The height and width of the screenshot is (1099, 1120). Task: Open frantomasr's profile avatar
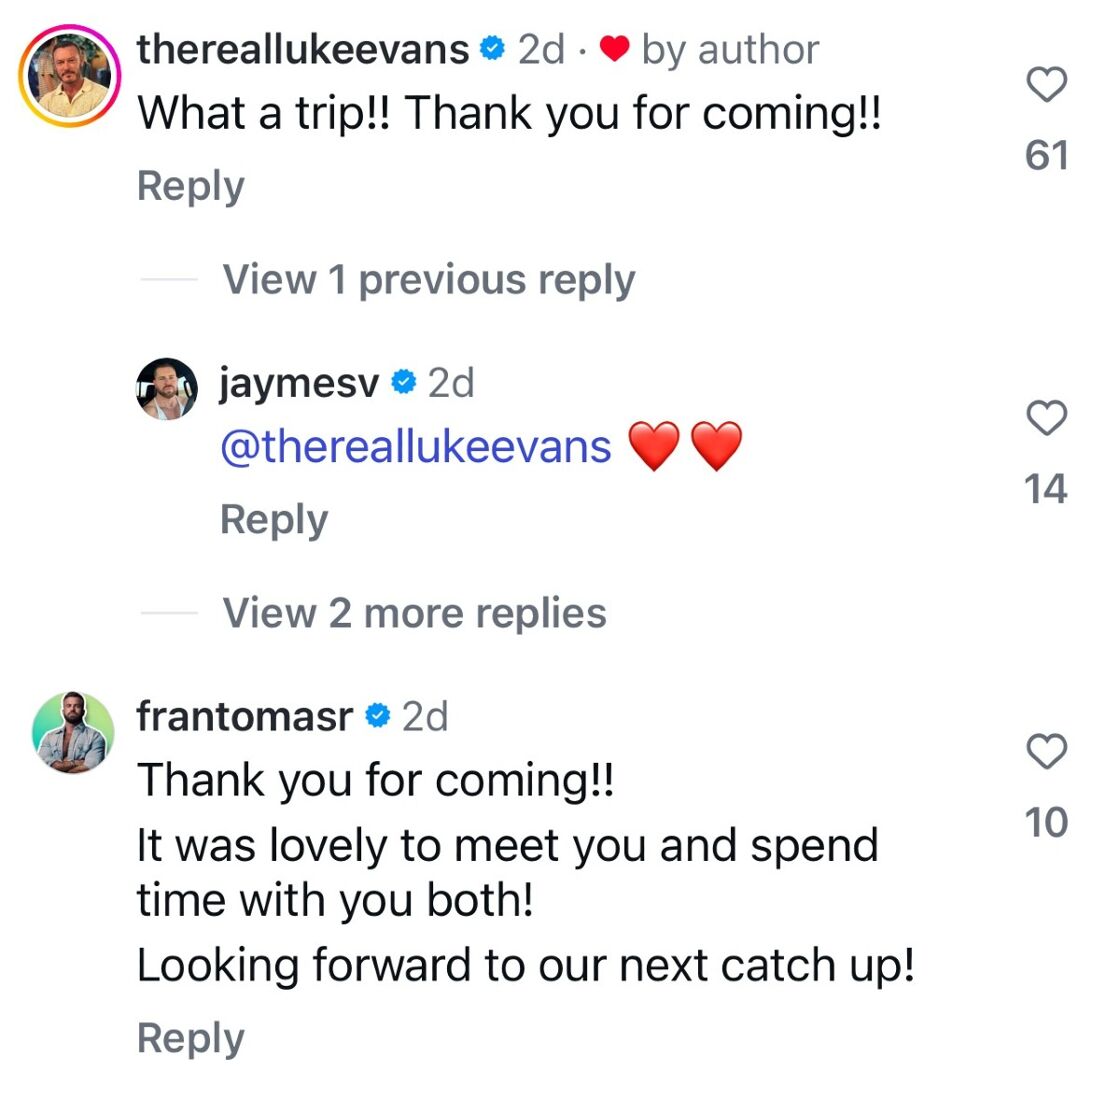[x=73, y=732]
